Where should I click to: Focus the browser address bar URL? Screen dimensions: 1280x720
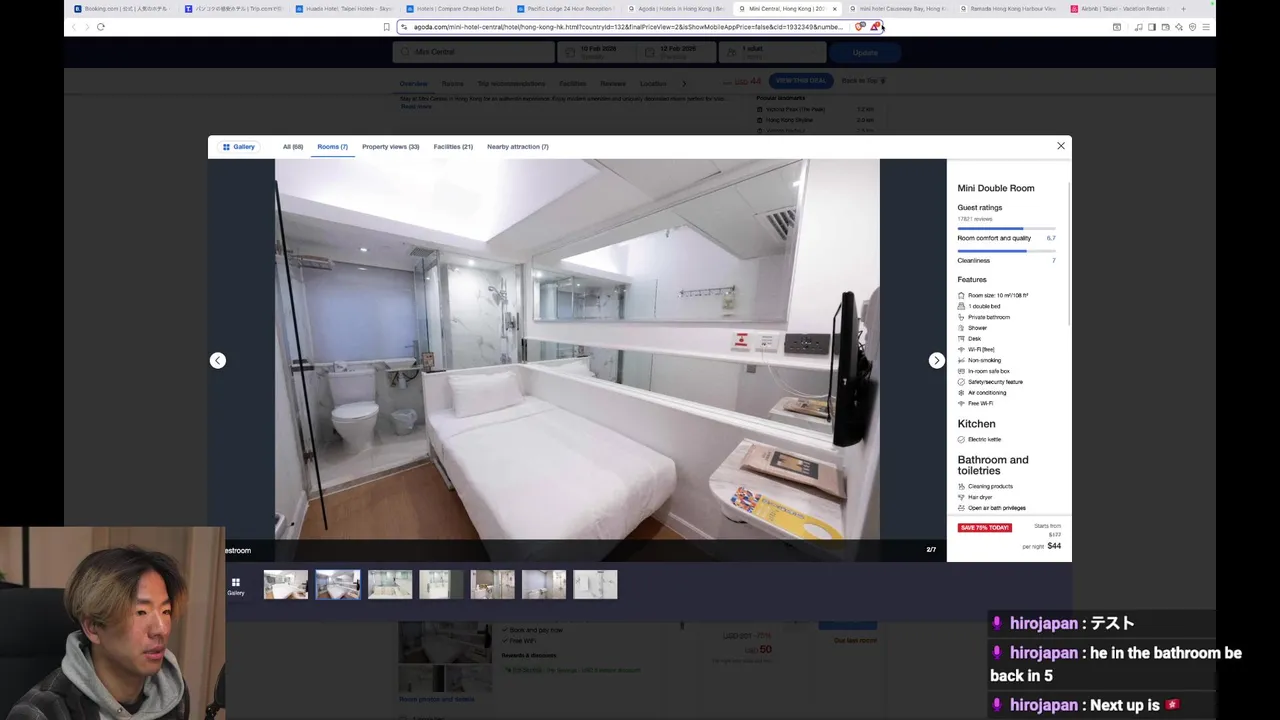coord(627,27)
